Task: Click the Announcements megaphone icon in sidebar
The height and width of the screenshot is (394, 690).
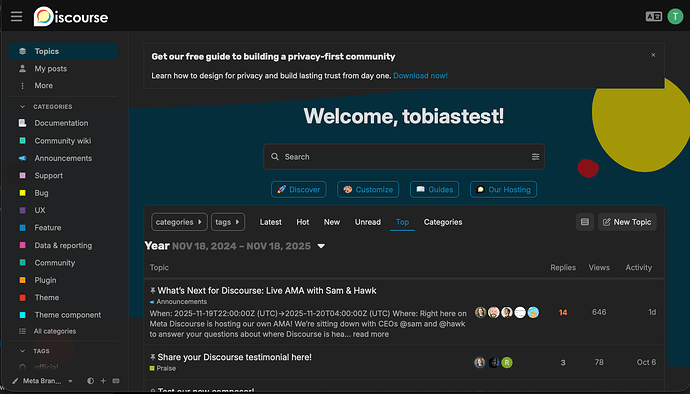Action: click(22, 158)
